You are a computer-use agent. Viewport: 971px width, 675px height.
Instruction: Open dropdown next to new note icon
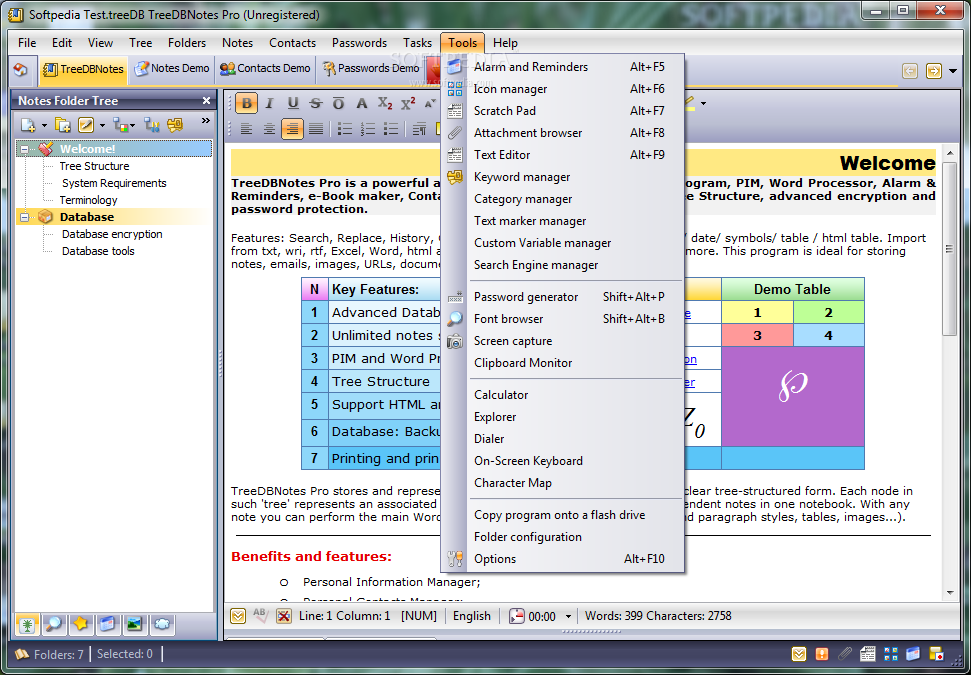click(x=44, y=126)
